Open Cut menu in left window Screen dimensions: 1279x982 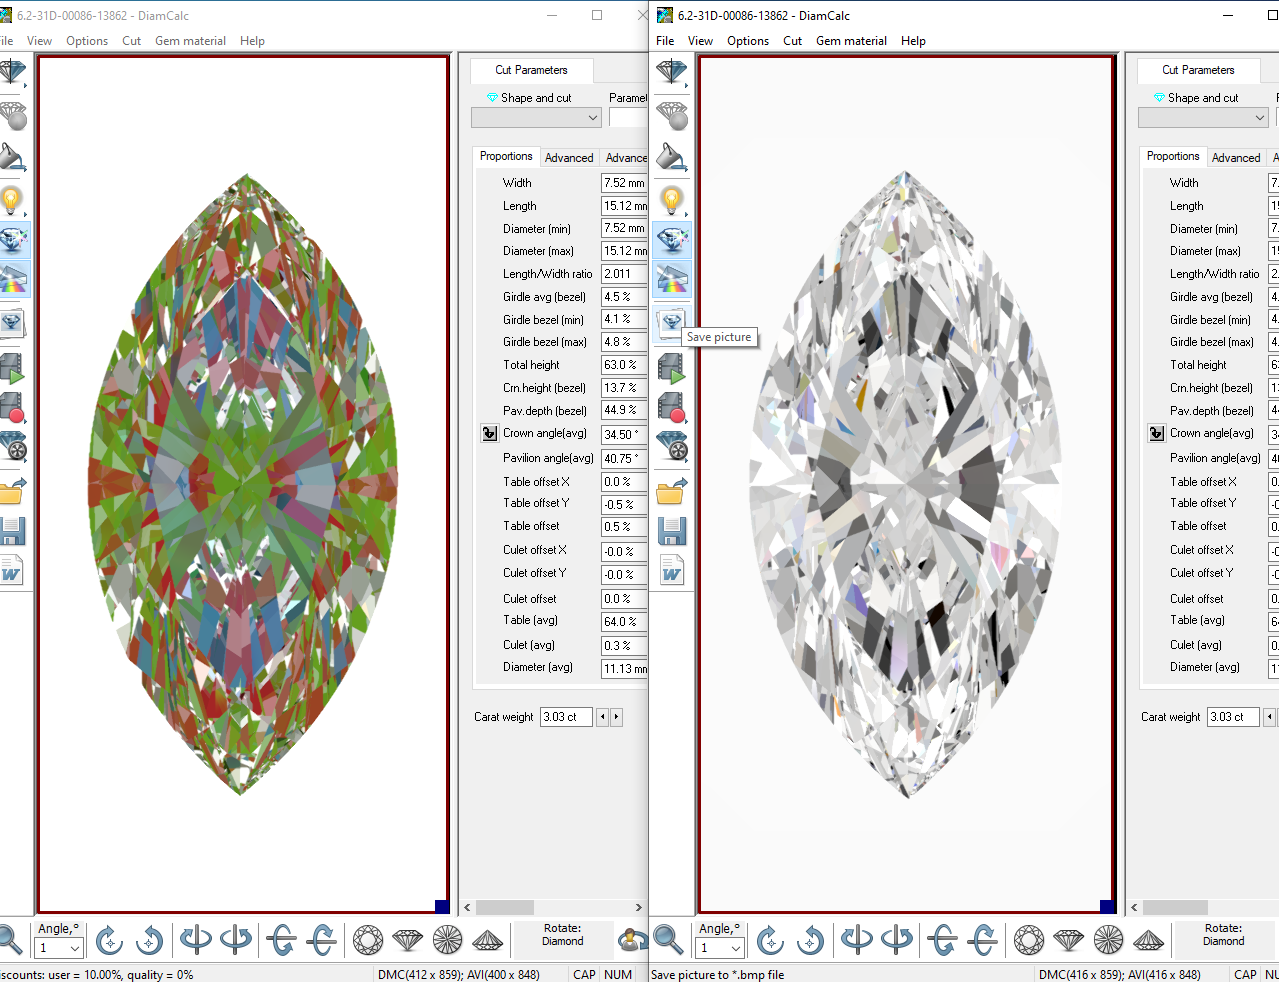131,41
